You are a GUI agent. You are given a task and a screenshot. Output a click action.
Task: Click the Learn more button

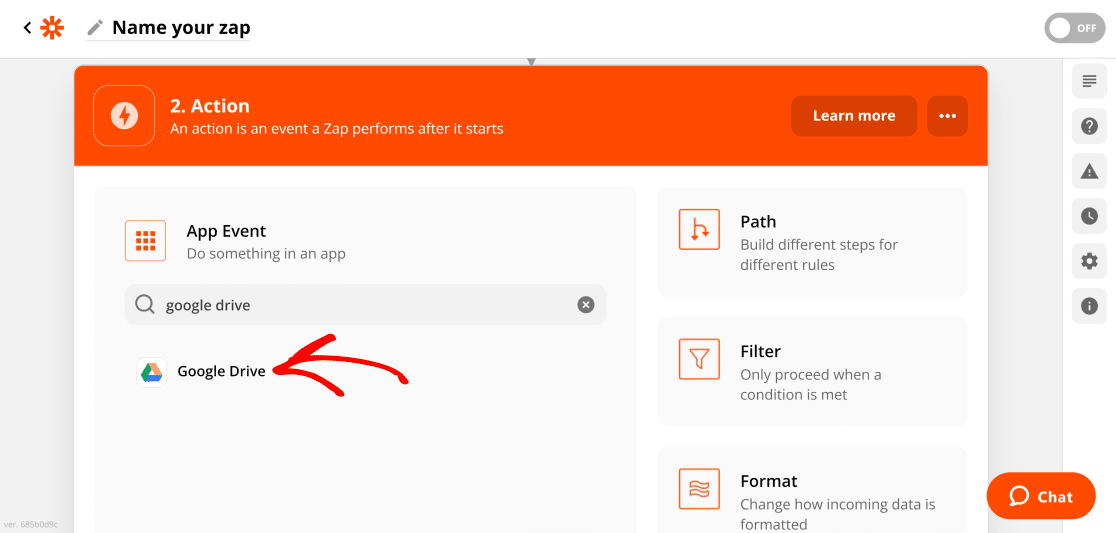pos(854,116)
